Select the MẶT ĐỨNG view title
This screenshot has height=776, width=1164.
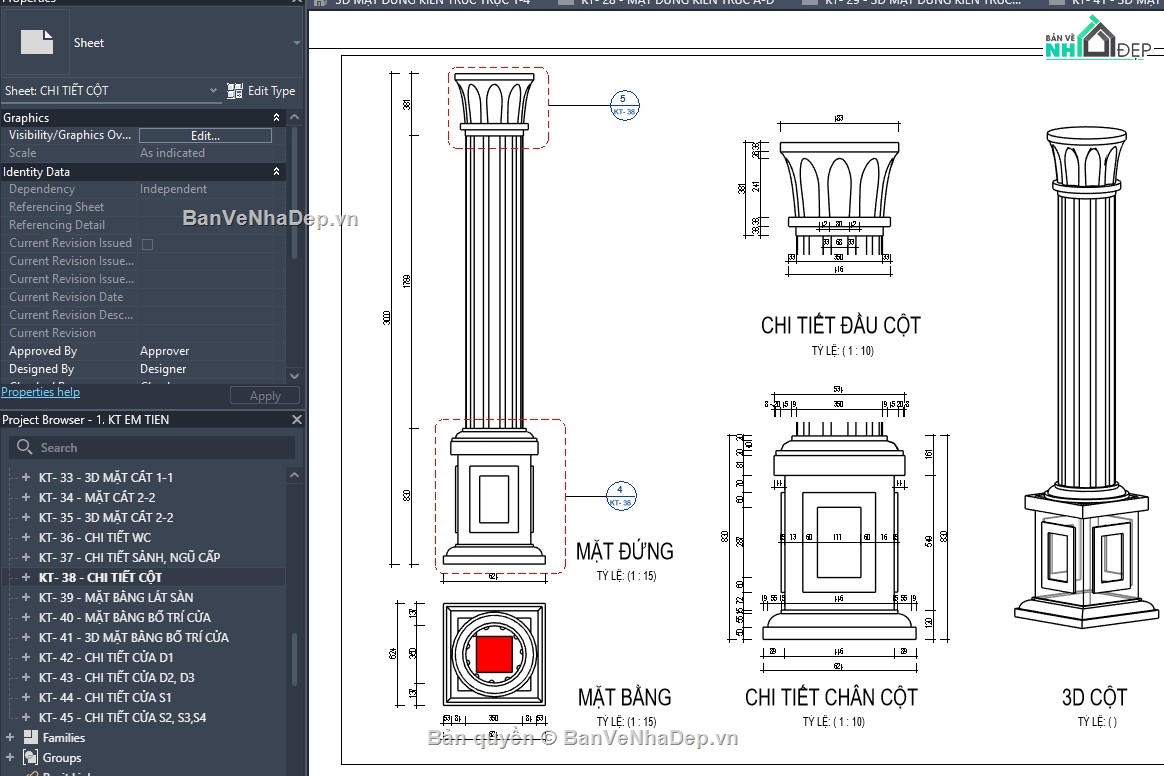(x=625, y=552)
